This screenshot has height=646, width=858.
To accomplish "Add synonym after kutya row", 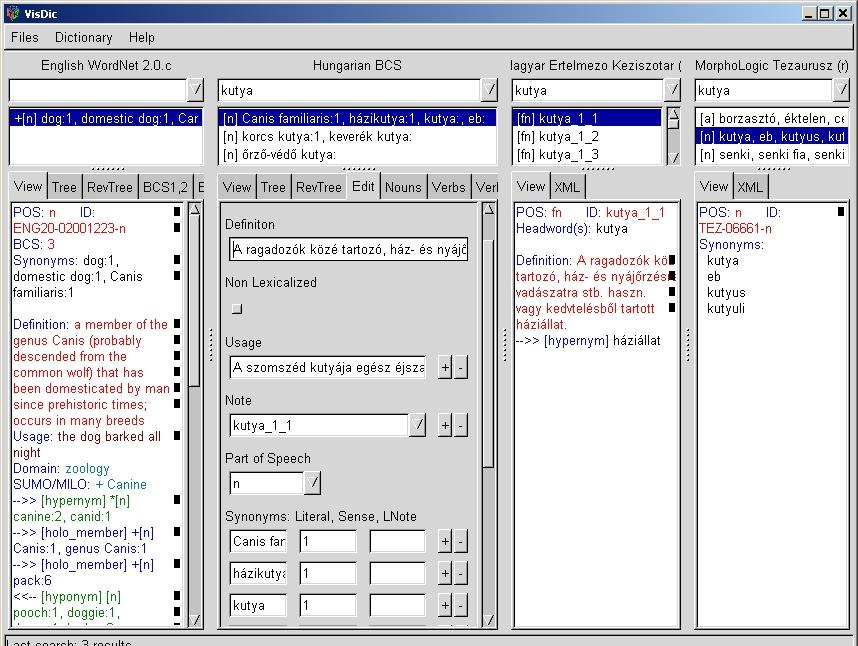I will 445,605.
